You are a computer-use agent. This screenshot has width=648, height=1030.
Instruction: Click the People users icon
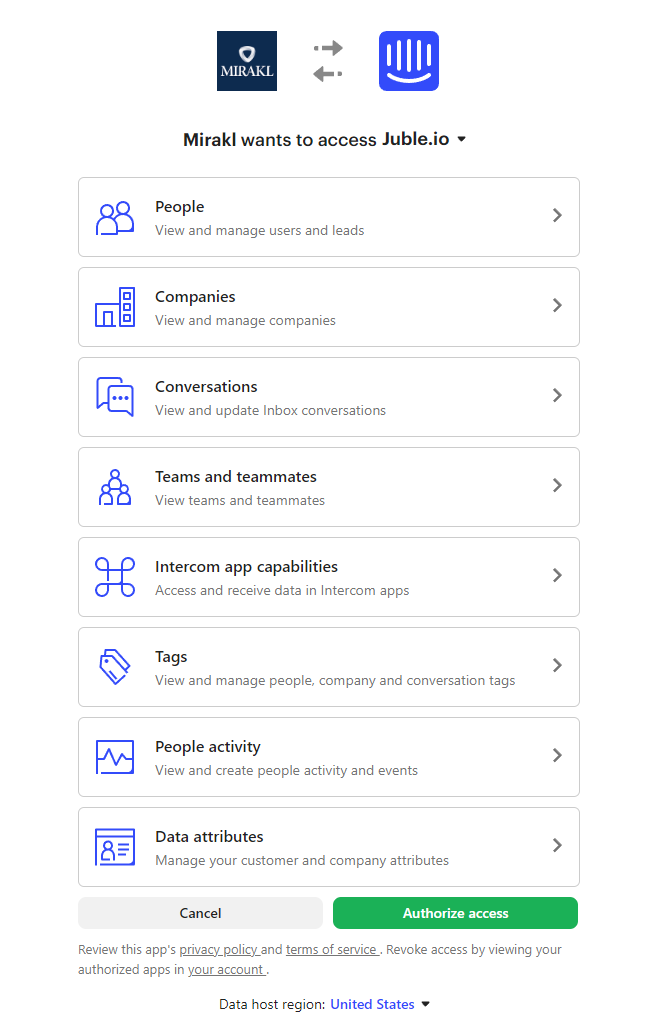tap(115, 217)
